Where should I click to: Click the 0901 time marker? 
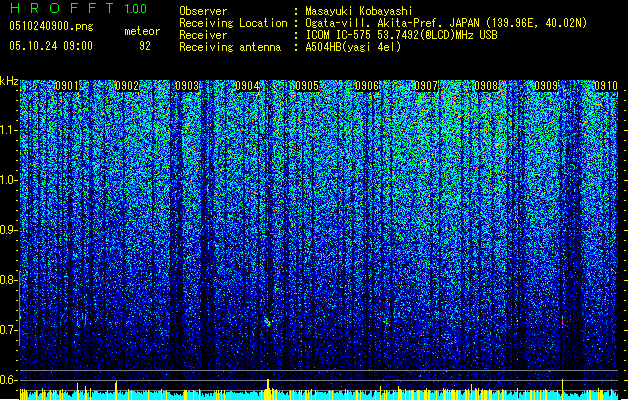coord(67,86)
